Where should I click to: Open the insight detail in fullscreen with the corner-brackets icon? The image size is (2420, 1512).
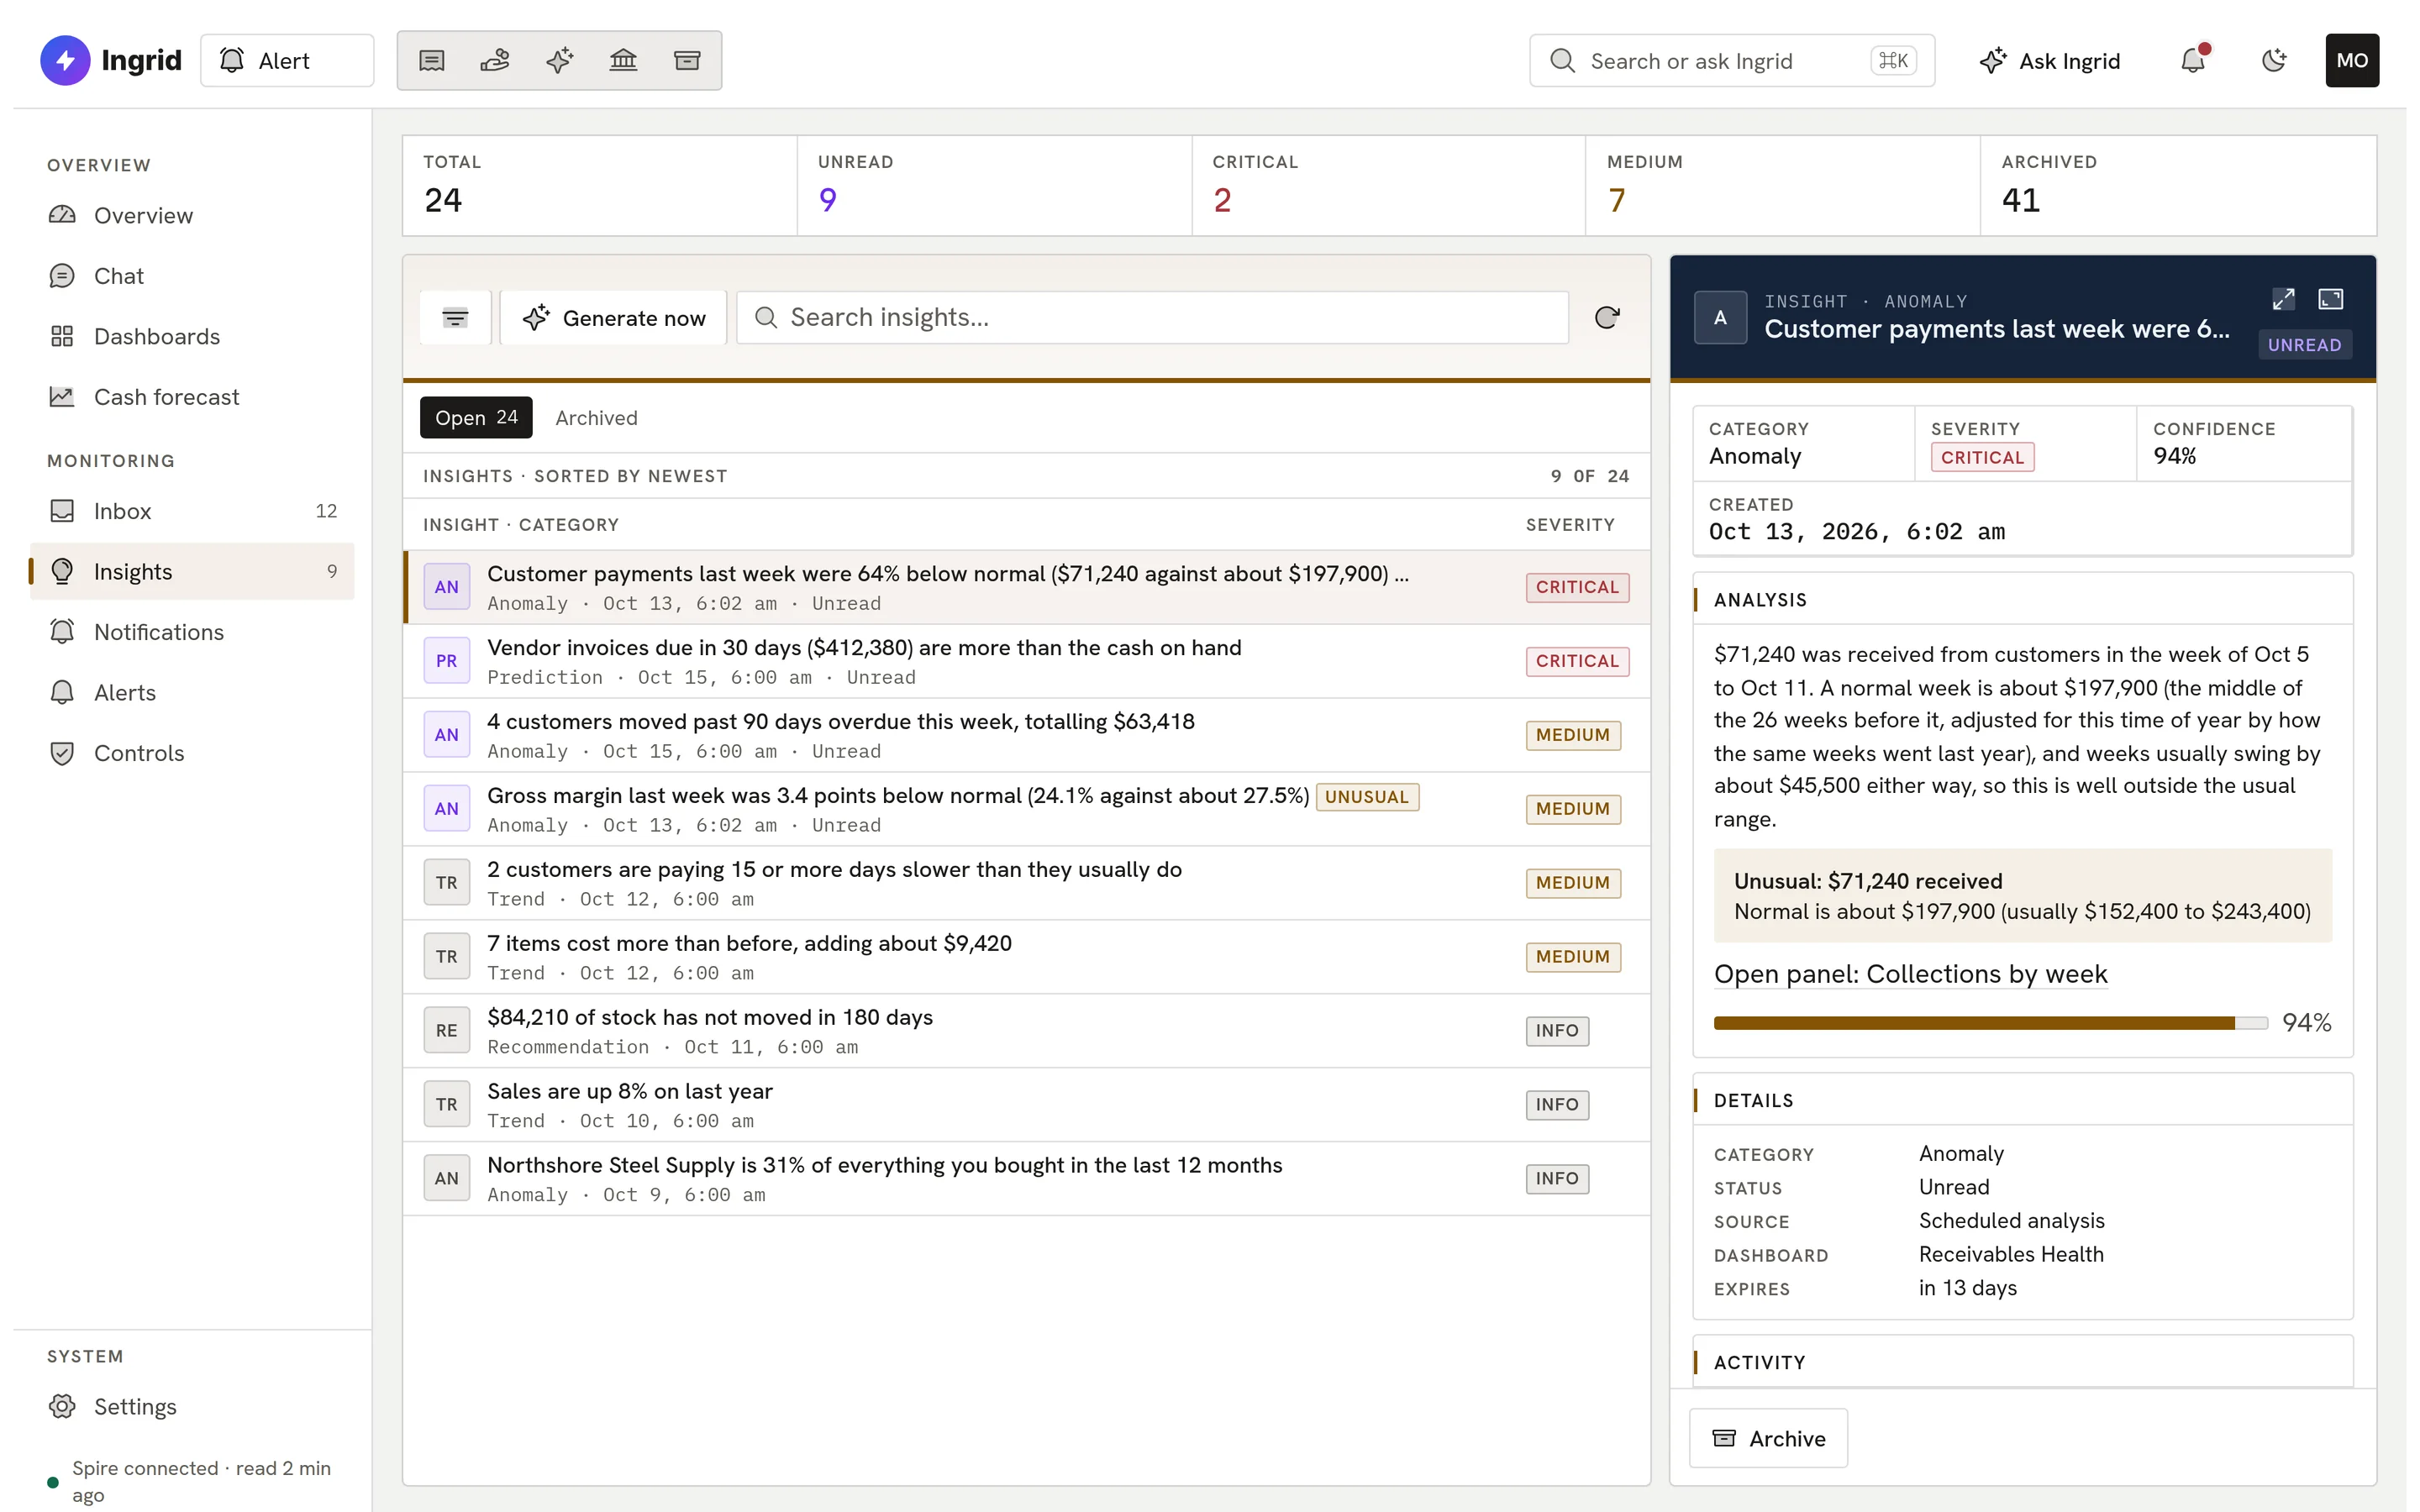[2331, 299]
